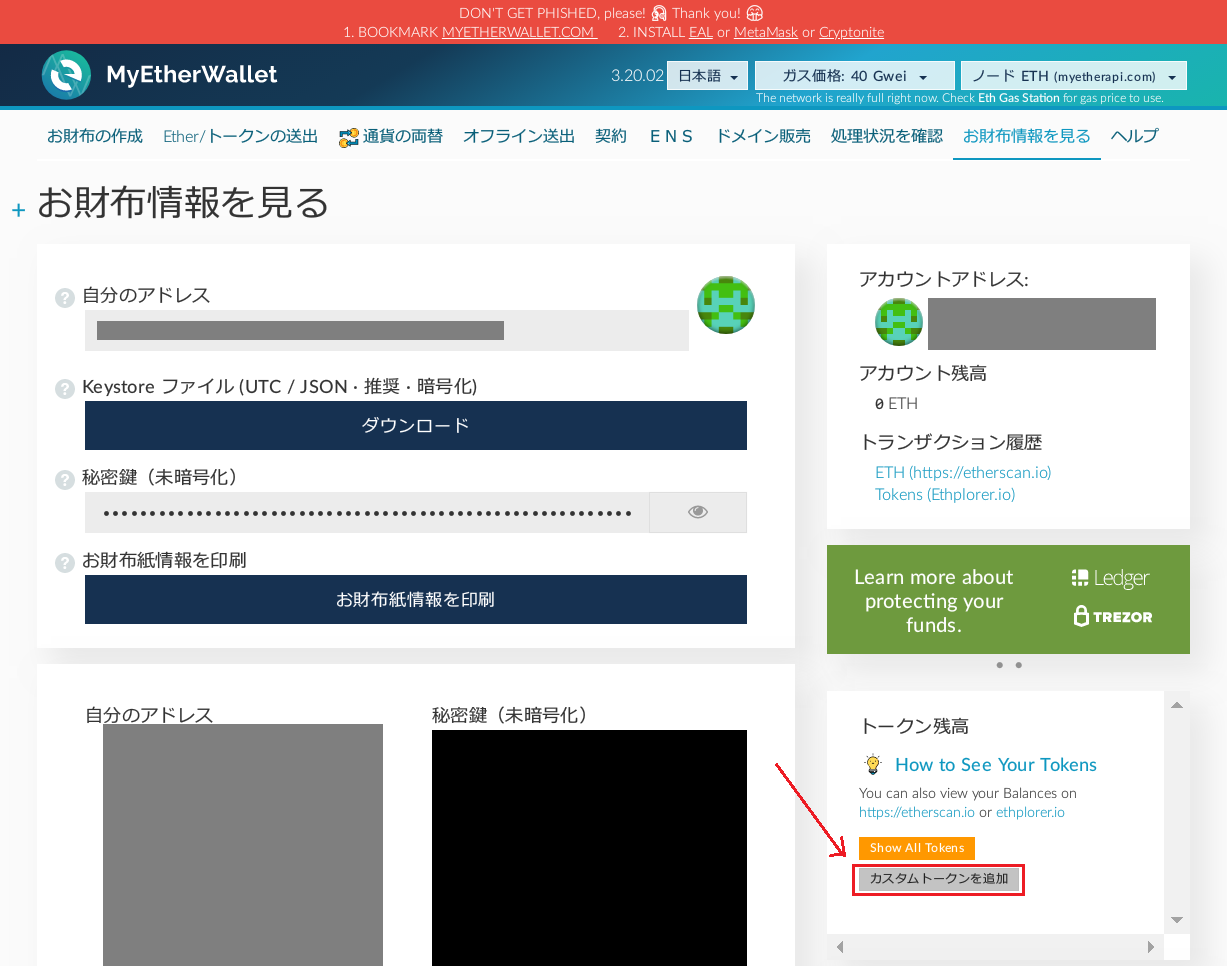Open the Tokens (Ethplorer.io) history link
The width and height of the screenshot is (1227, 966).
click(x=945, y=494)
